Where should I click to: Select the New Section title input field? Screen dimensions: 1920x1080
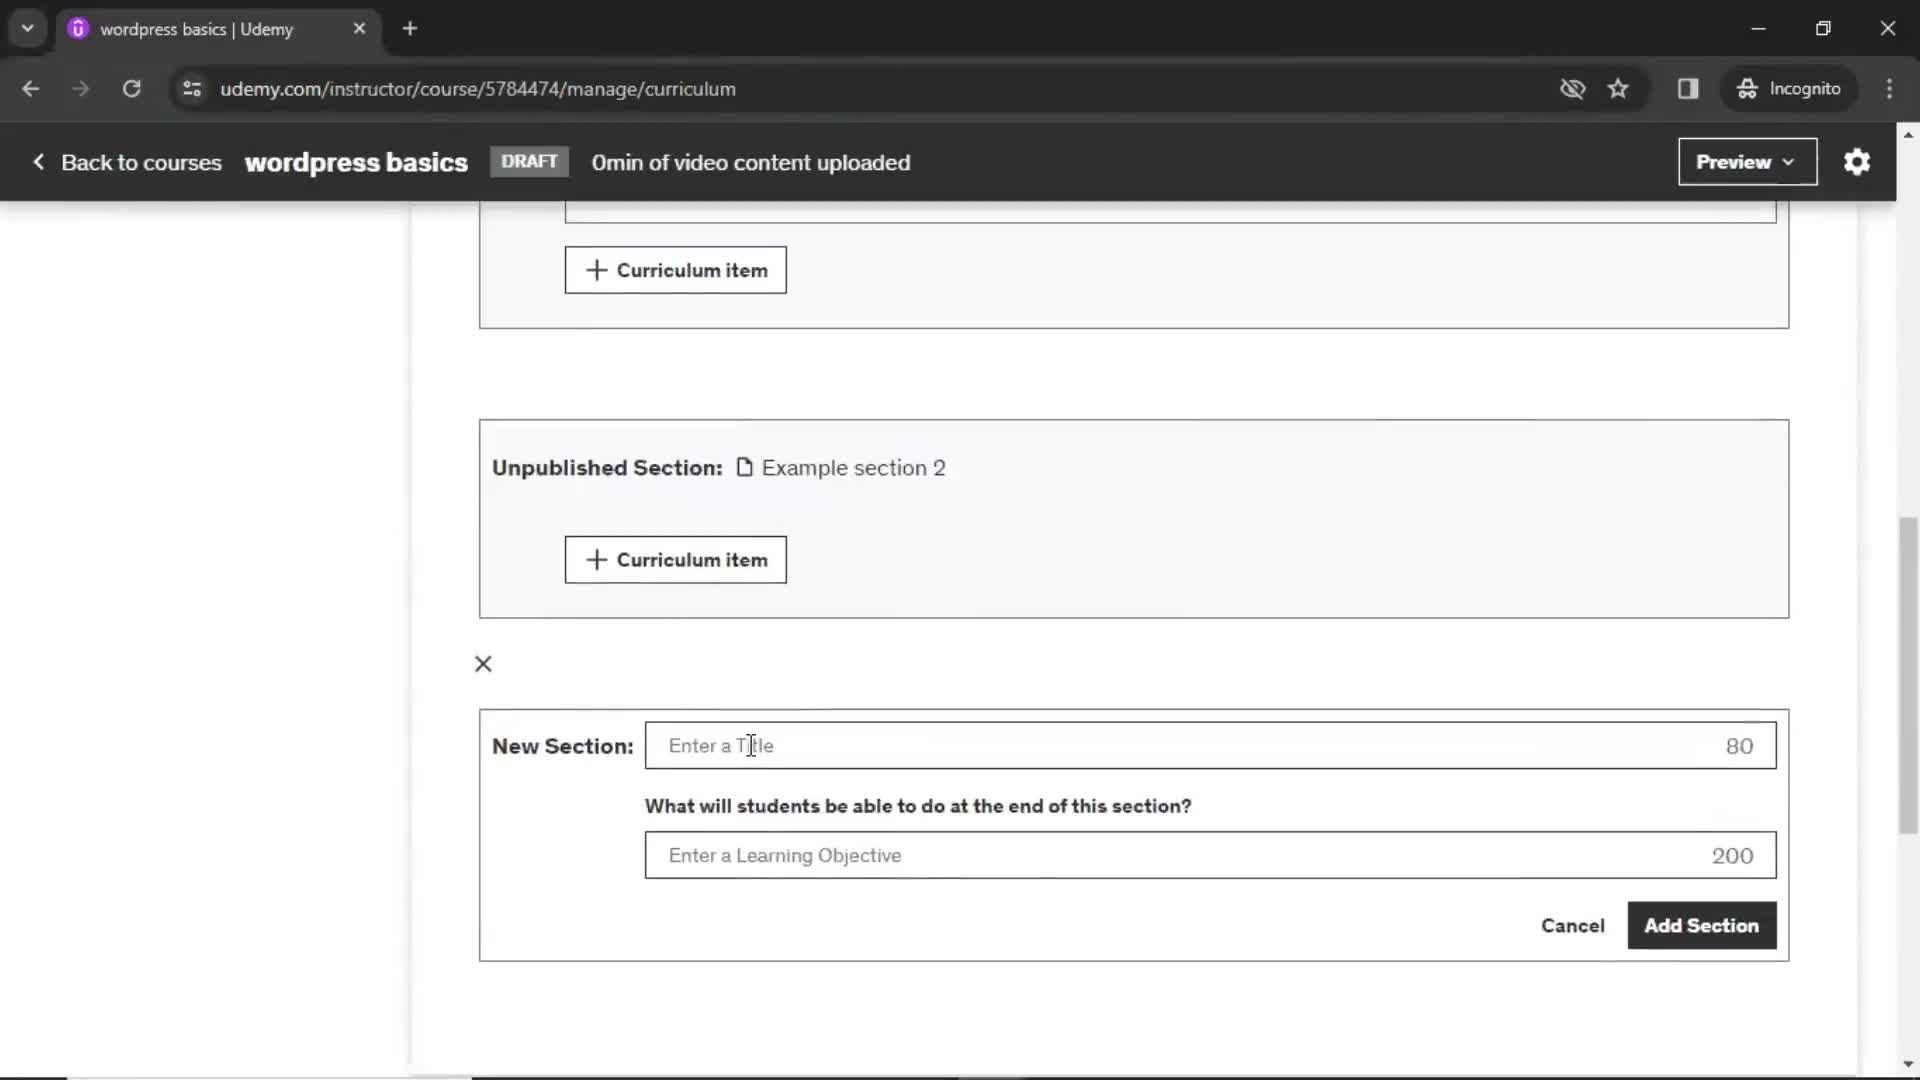[1209, 745]
